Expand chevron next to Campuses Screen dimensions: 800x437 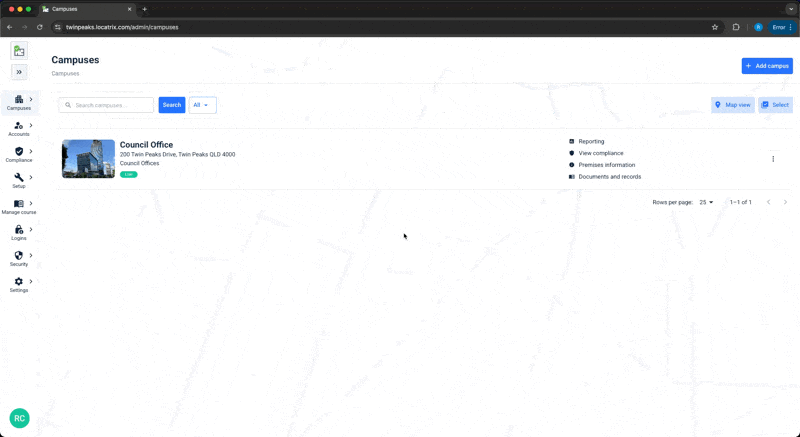[x=31, y=99]
